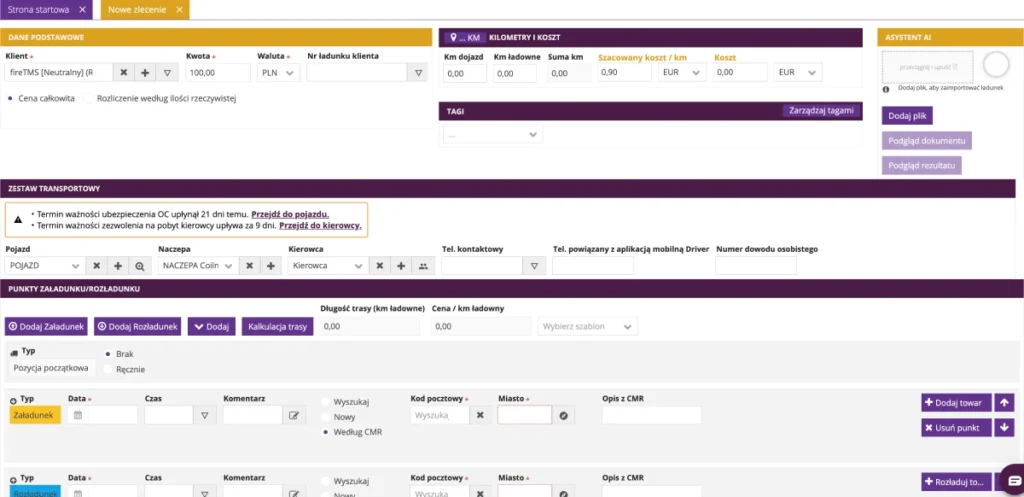Select Ręcznie for Pozycja początkowa

pyautogui.click(x=108, y=369)
